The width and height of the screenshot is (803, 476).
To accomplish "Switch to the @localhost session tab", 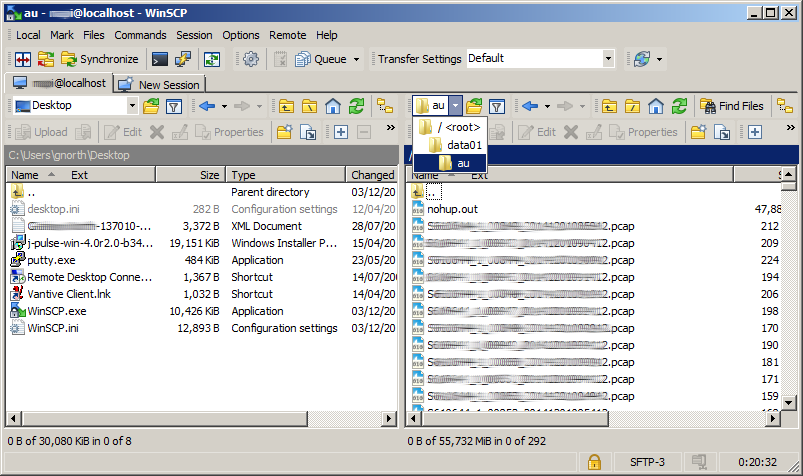I will [59, 84].
